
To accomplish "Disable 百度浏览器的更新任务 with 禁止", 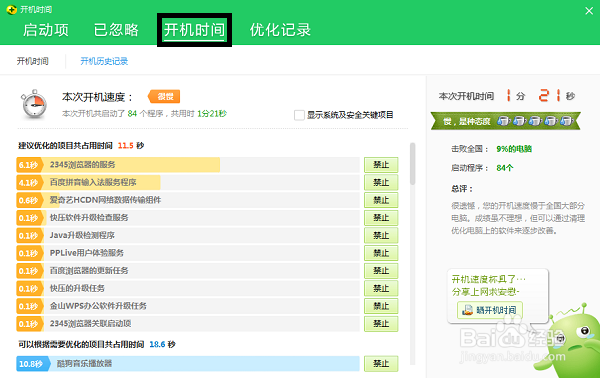I will [381, 270].
